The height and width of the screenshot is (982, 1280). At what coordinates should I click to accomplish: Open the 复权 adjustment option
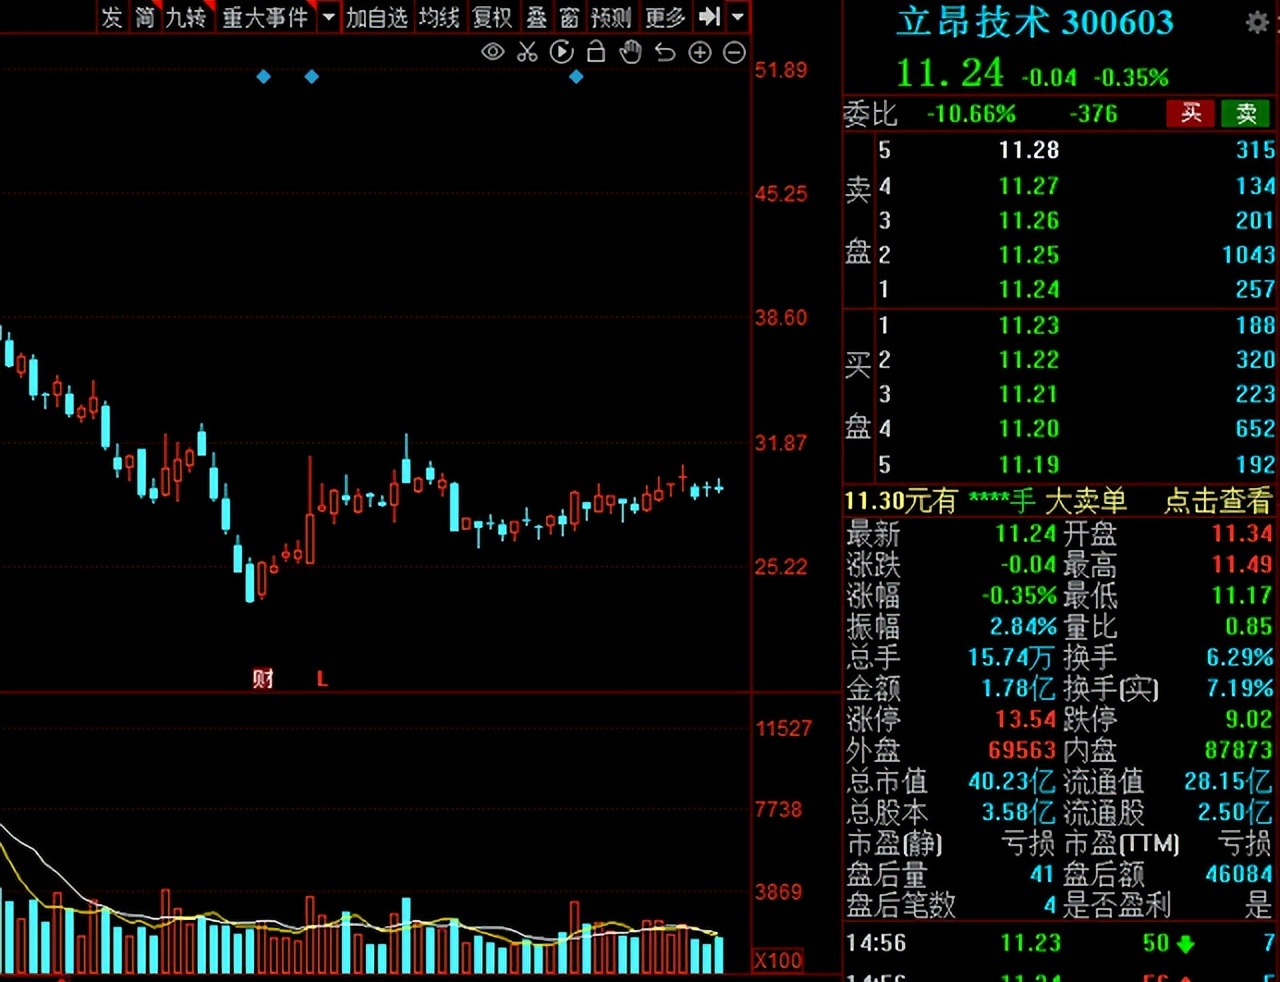pyautogui.click(x=492, y=17)
